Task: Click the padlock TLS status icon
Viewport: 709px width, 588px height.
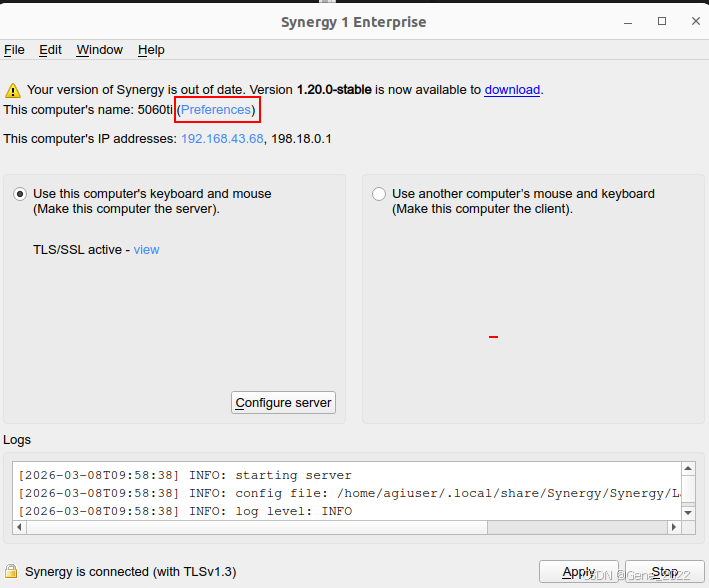Action: click(11, 571)
